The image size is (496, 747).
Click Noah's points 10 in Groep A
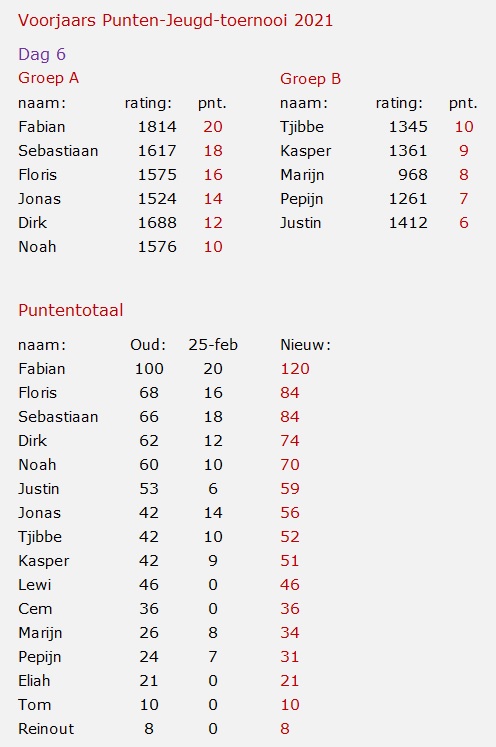(x=213, y=247)
